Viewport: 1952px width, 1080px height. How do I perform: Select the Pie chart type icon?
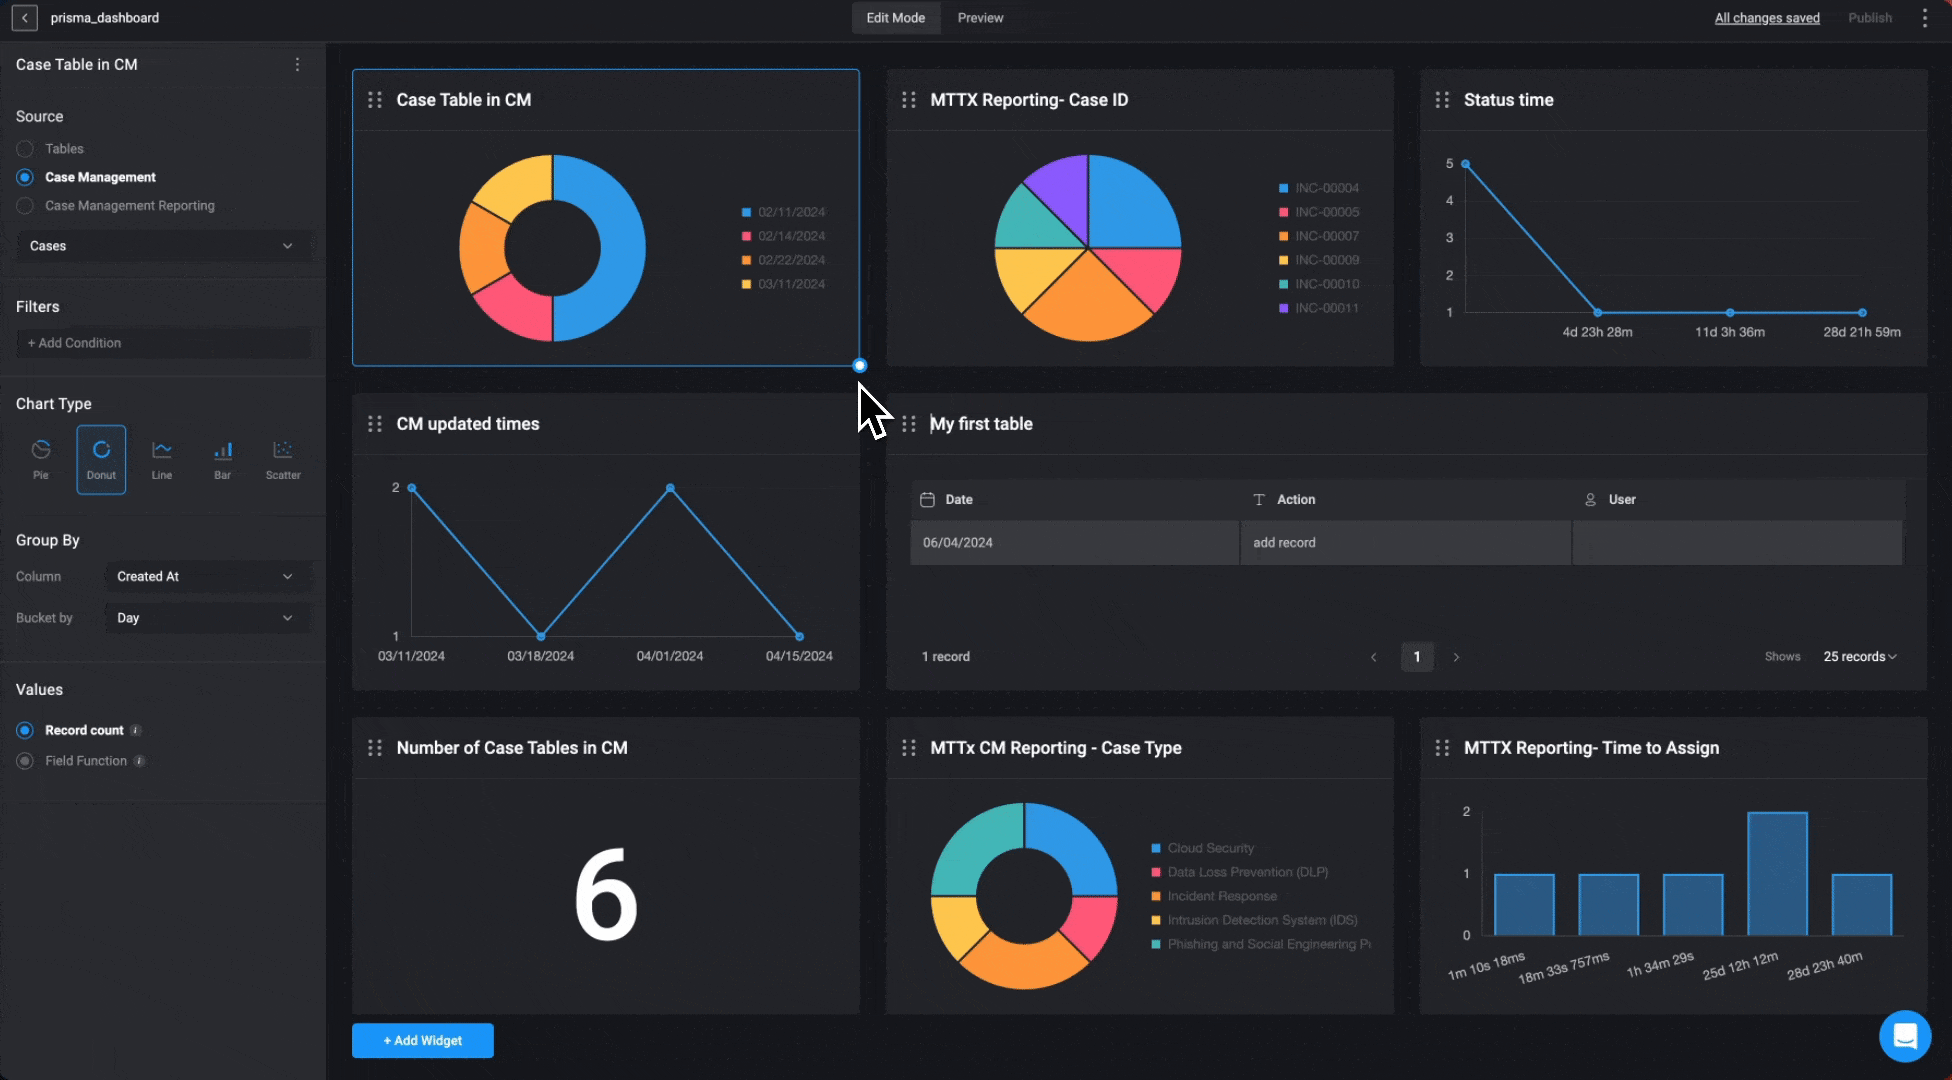click(41, 459)
